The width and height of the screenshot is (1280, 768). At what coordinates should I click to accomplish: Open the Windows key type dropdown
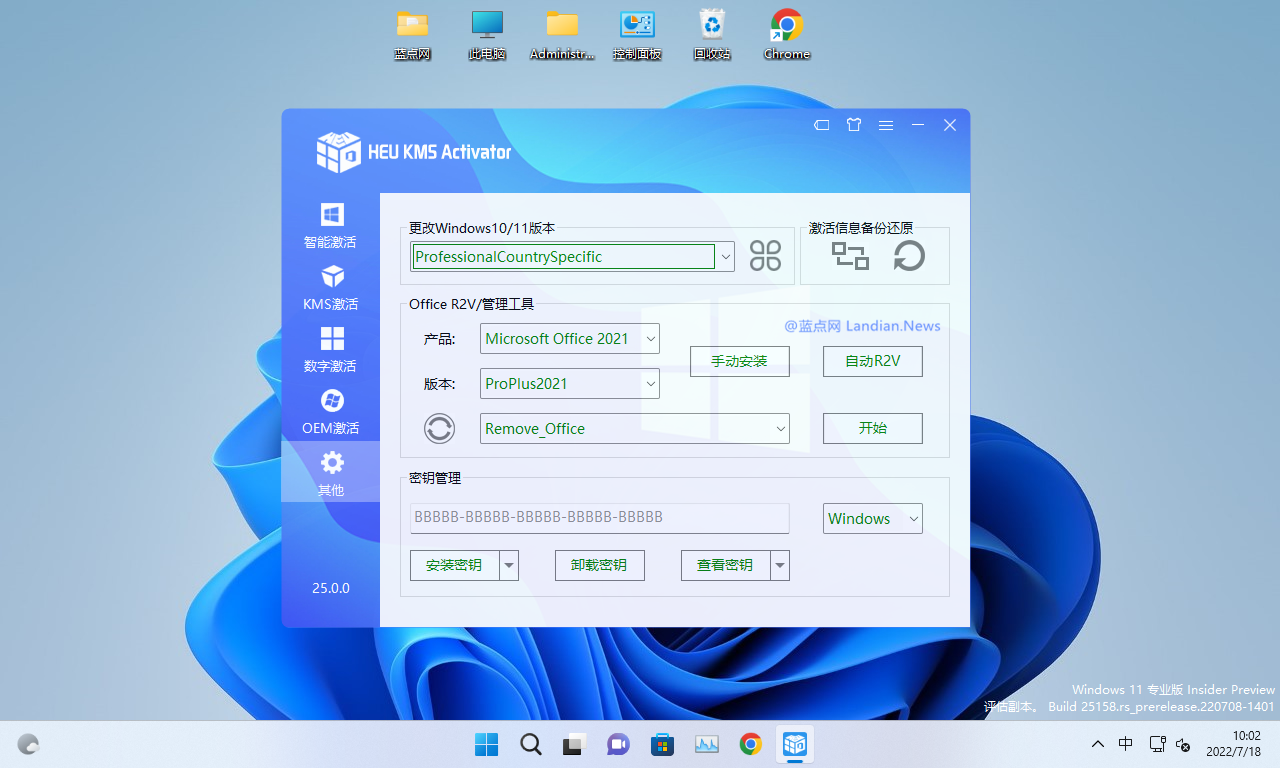coord(912,518)
